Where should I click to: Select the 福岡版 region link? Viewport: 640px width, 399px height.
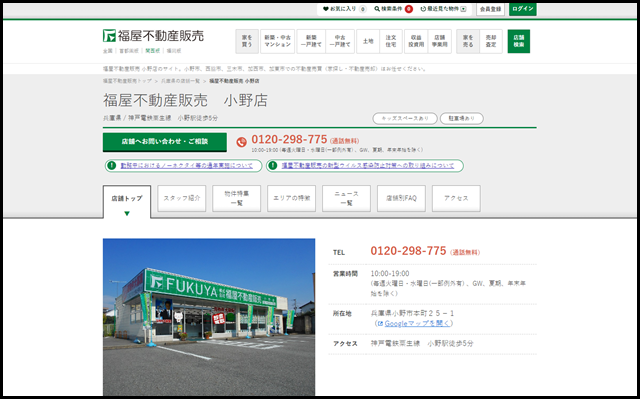click(174, 51)
